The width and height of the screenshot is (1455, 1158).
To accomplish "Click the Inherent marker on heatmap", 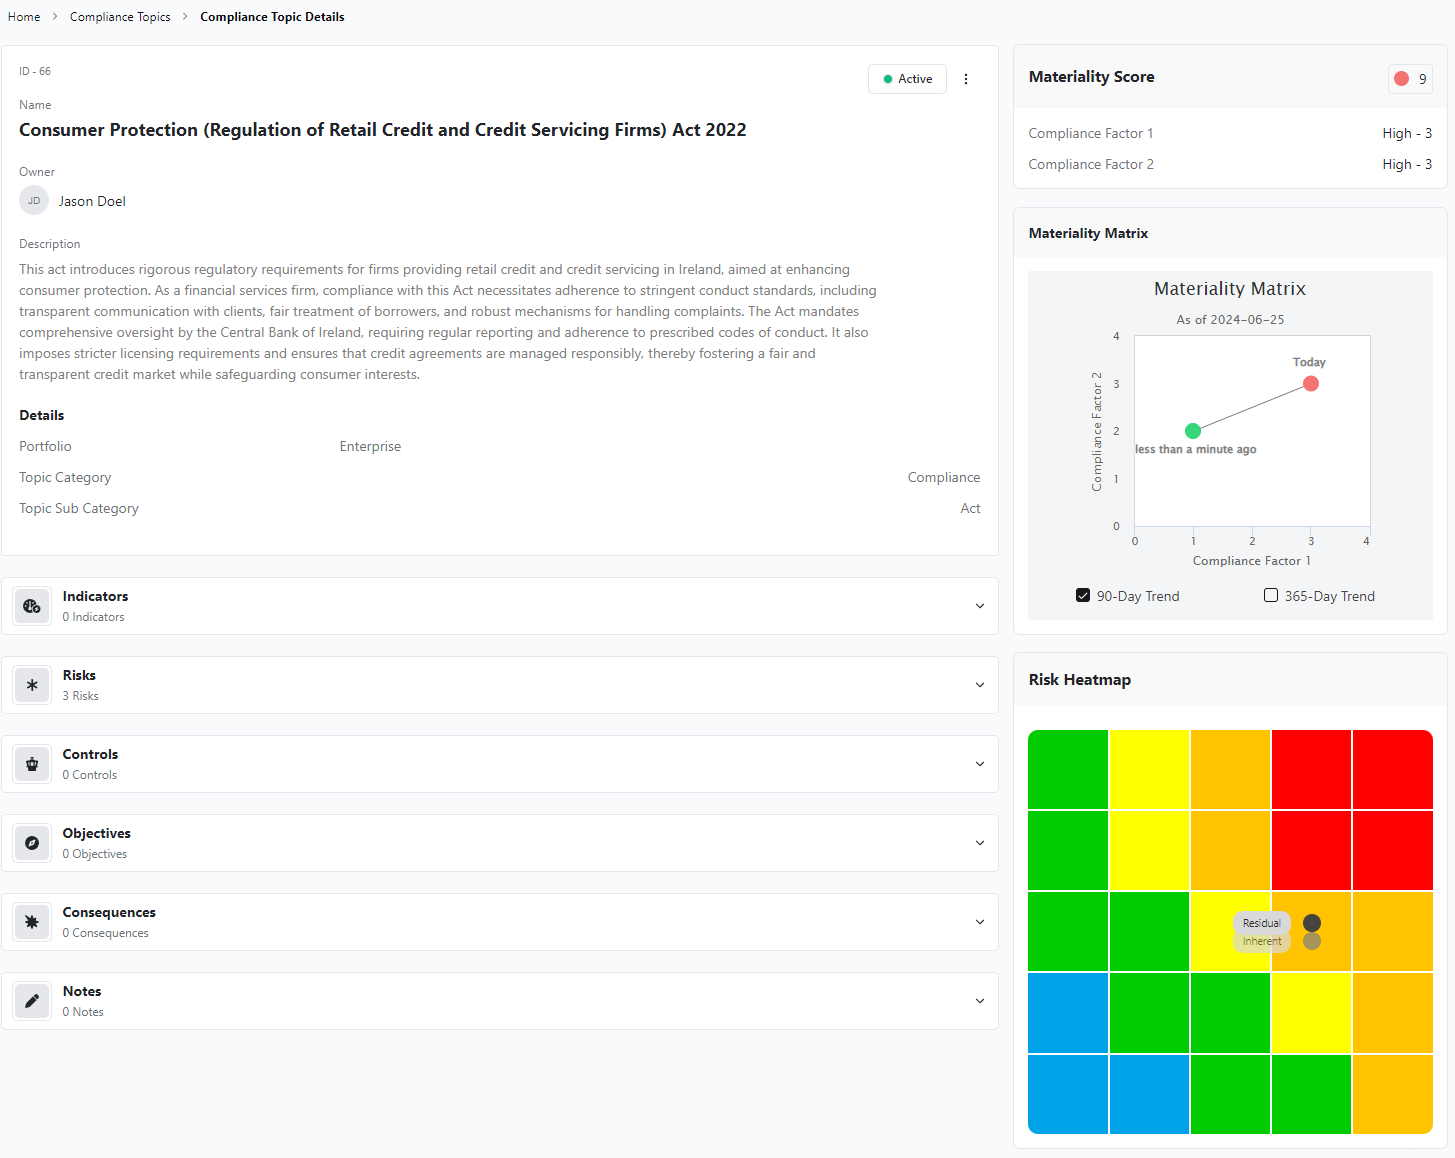I will [1312, 941].
